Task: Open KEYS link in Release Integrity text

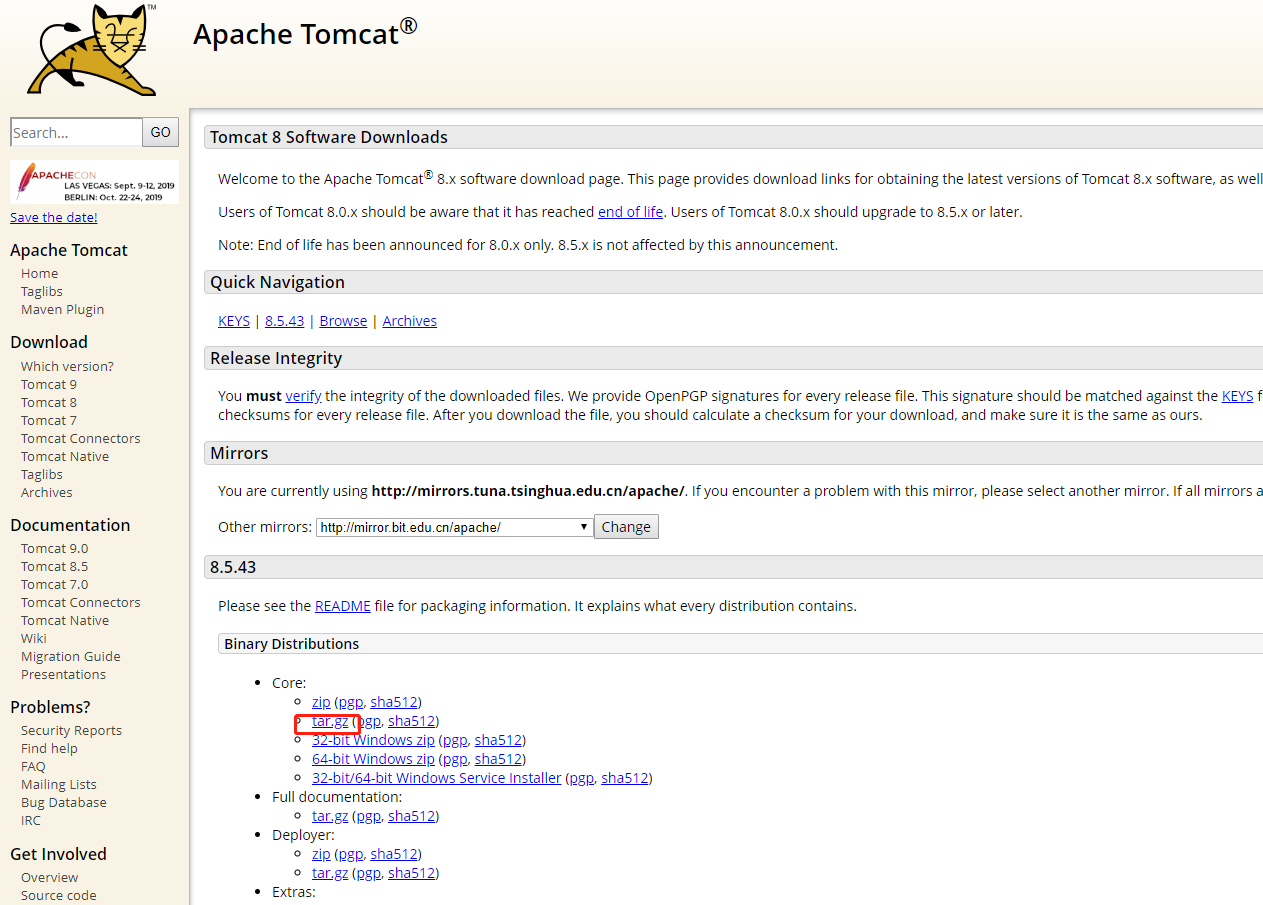Action: tap(1237, 396)
